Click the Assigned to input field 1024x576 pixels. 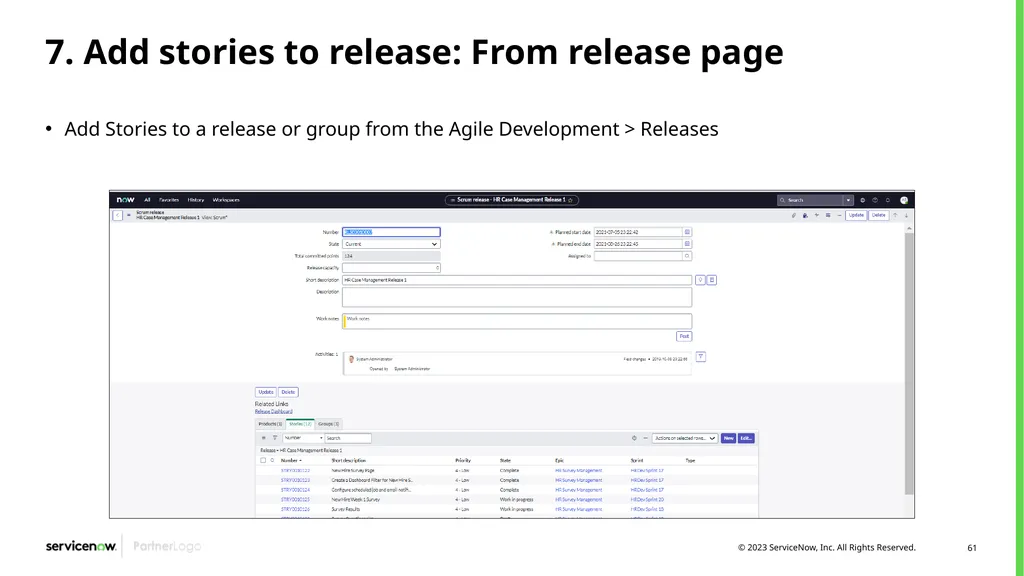tap(638, 256)
